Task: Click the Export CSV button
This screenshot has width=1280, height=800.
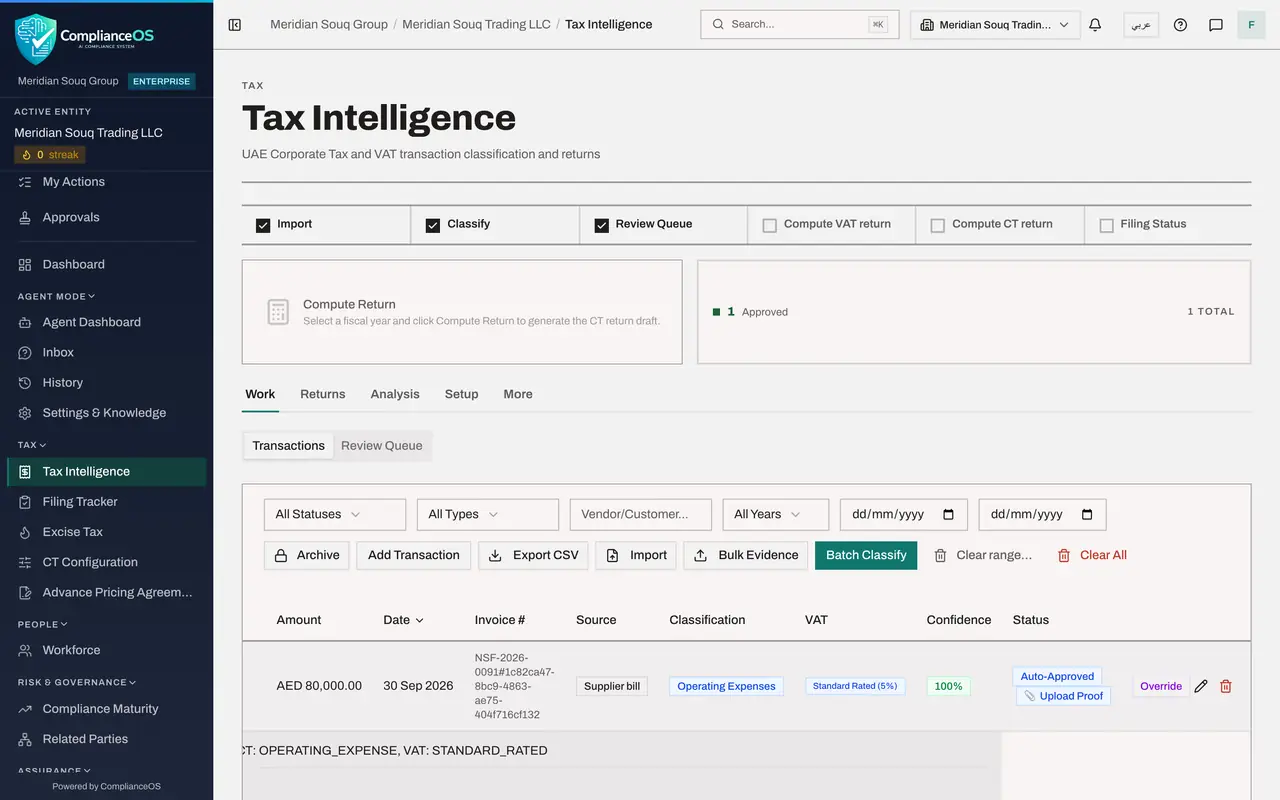Action: pos(534,555)
